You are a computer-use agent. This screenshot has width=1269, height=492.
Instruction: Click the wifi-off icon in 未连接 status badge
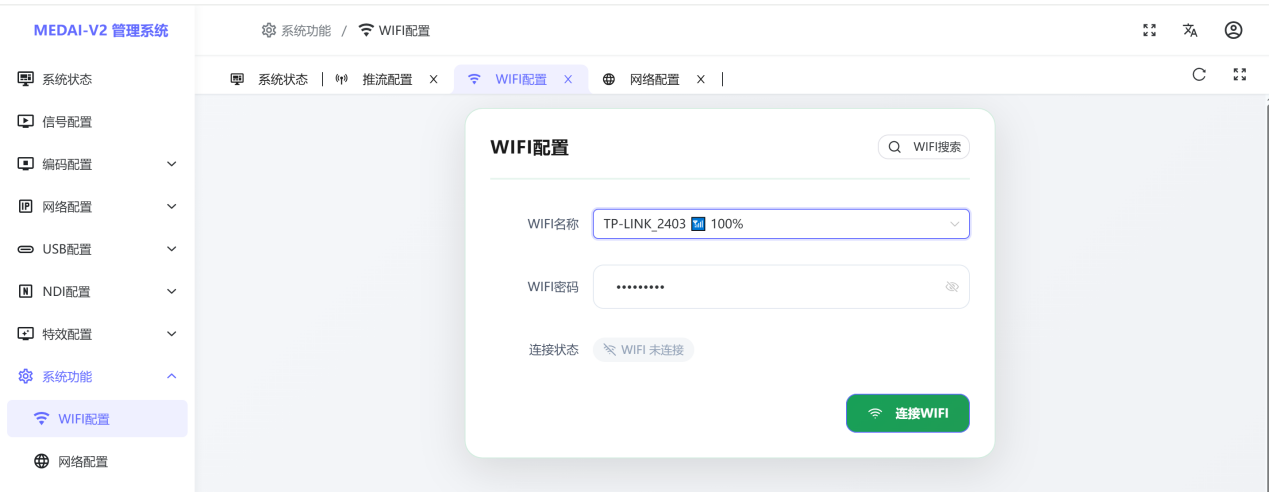(x=609, y=349)
